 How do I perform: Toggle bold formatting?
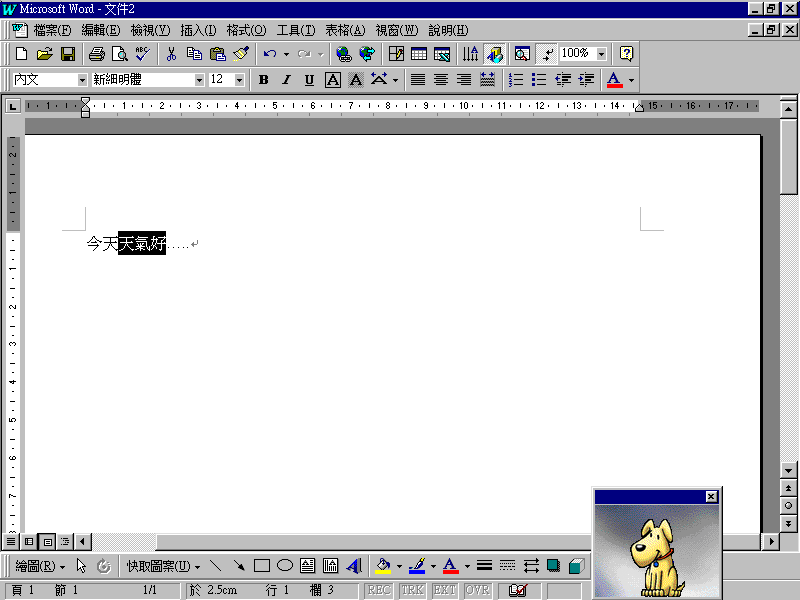coord(264,80)
